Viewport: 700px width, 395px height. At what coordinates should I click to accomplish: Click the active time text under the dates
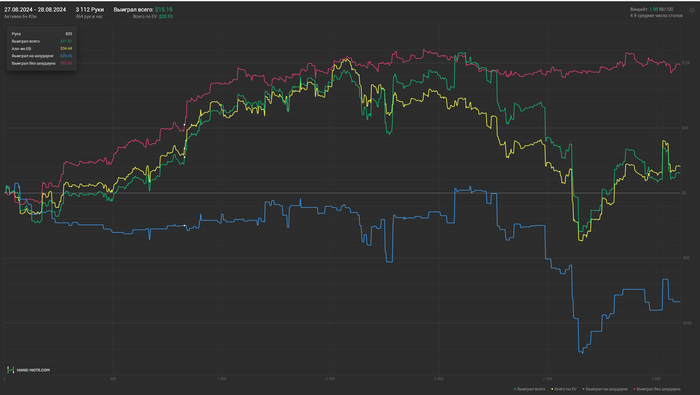tap(20, 17)
